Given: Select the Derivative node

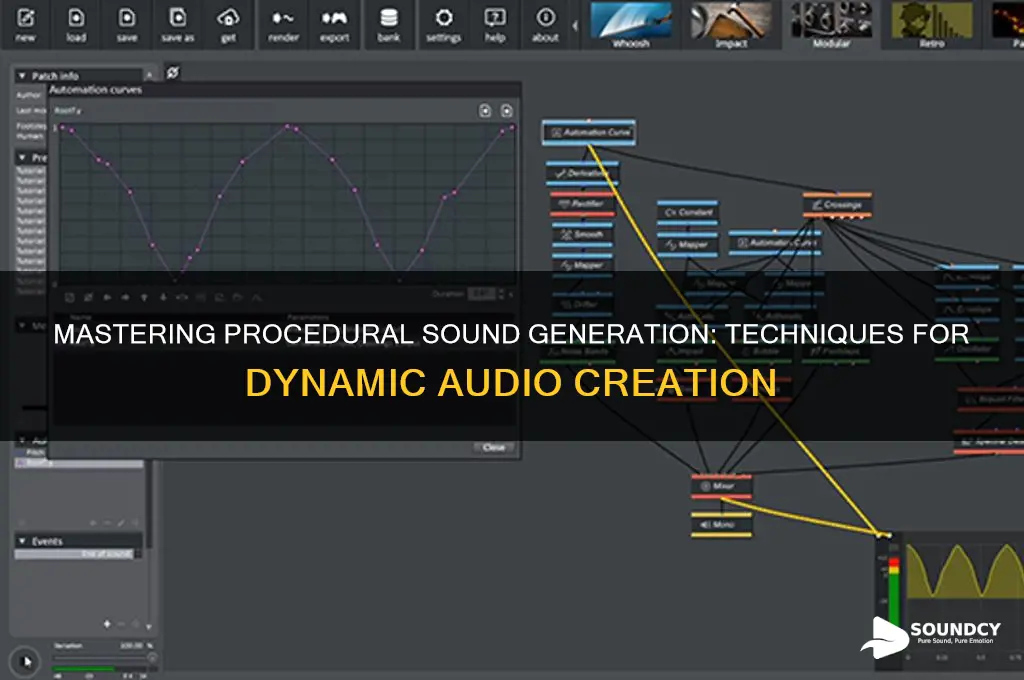Looking at the screenshot, I should coord(583,173).
